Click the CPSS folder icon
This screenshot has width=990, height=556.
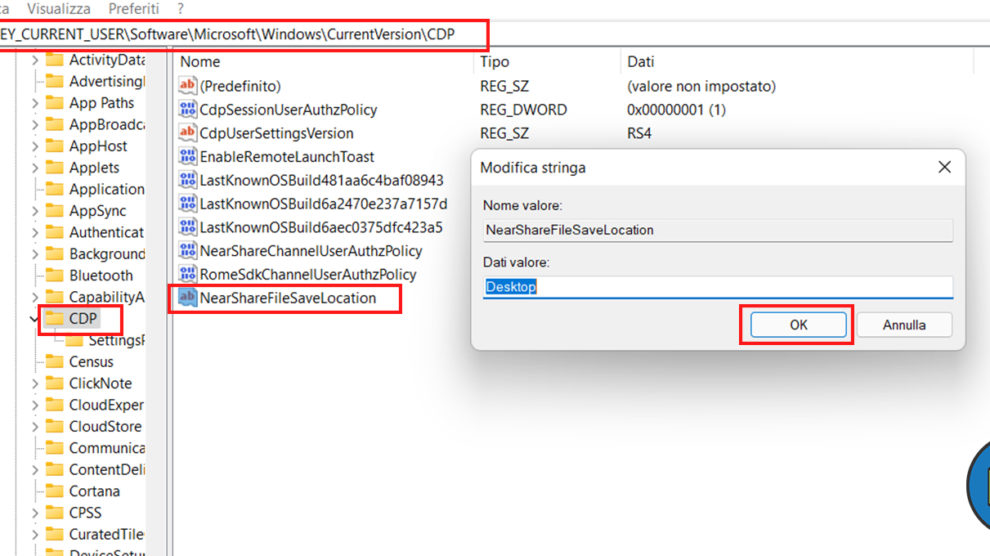[55, 512]
